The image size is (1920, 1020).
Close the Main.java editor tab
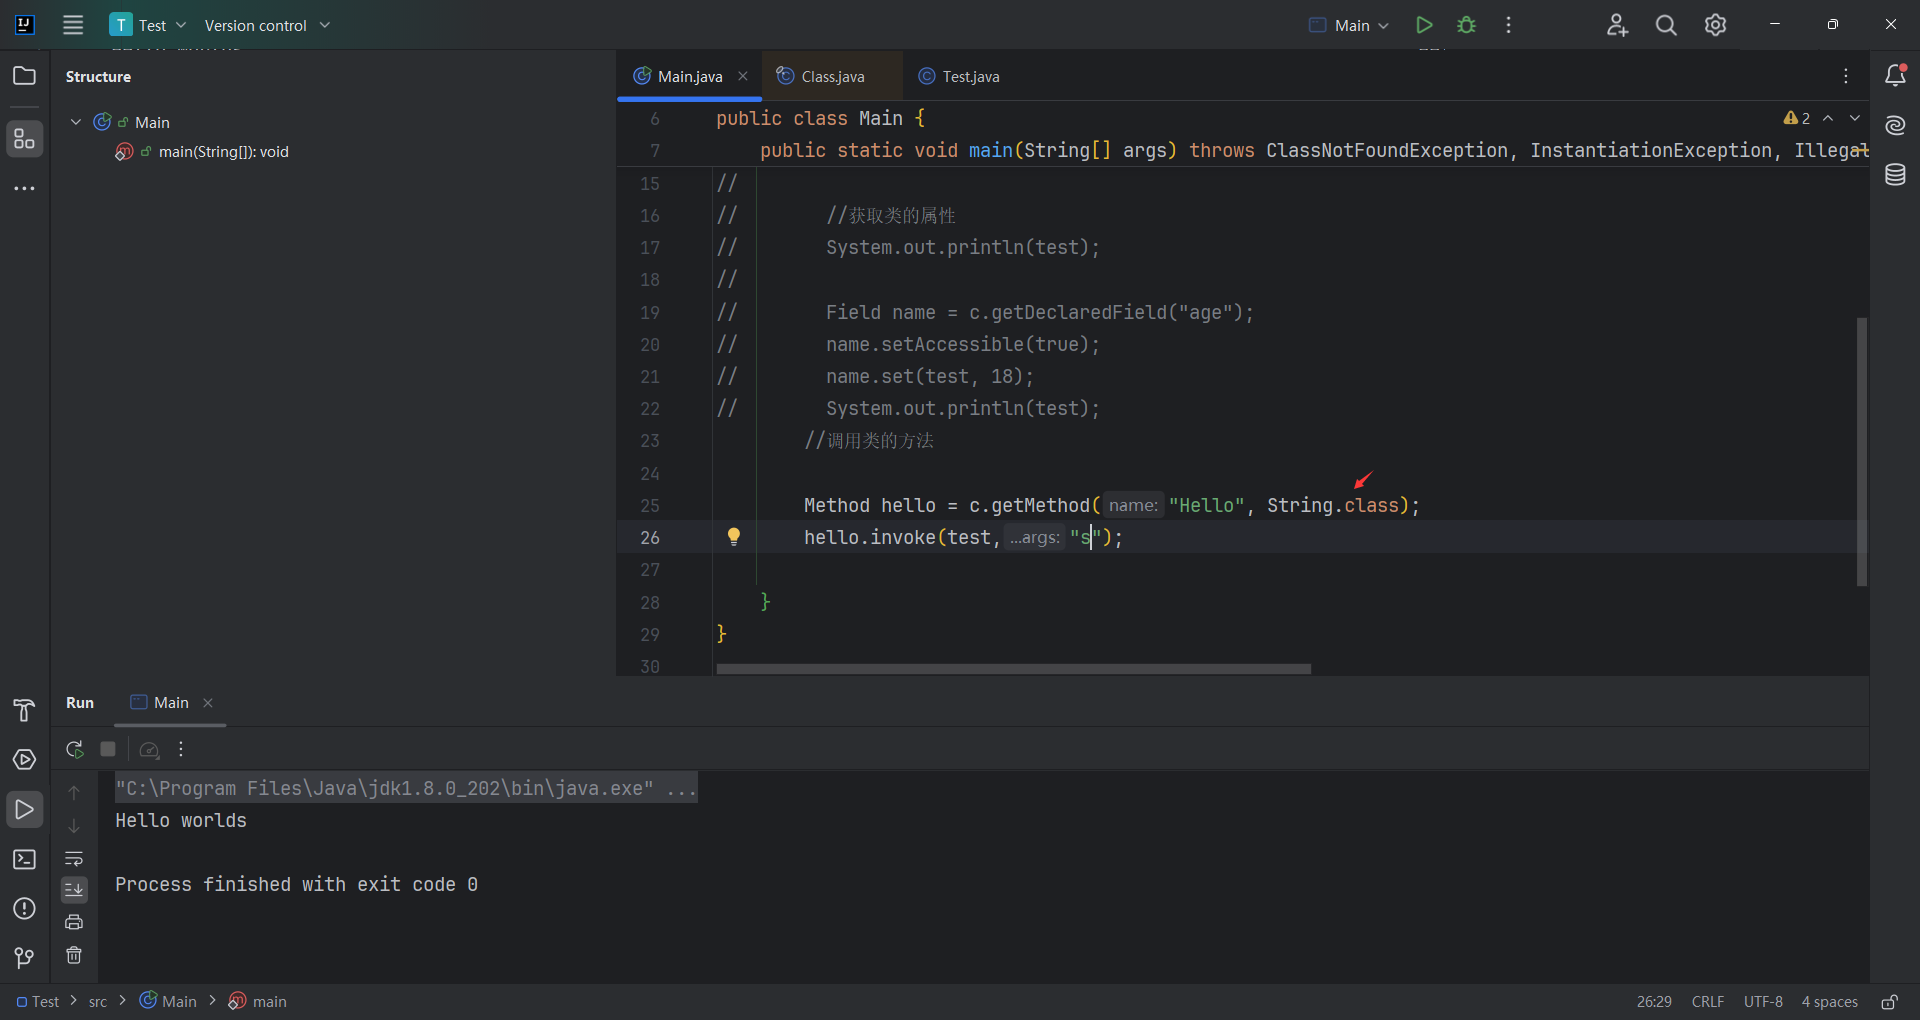point(743,76)
